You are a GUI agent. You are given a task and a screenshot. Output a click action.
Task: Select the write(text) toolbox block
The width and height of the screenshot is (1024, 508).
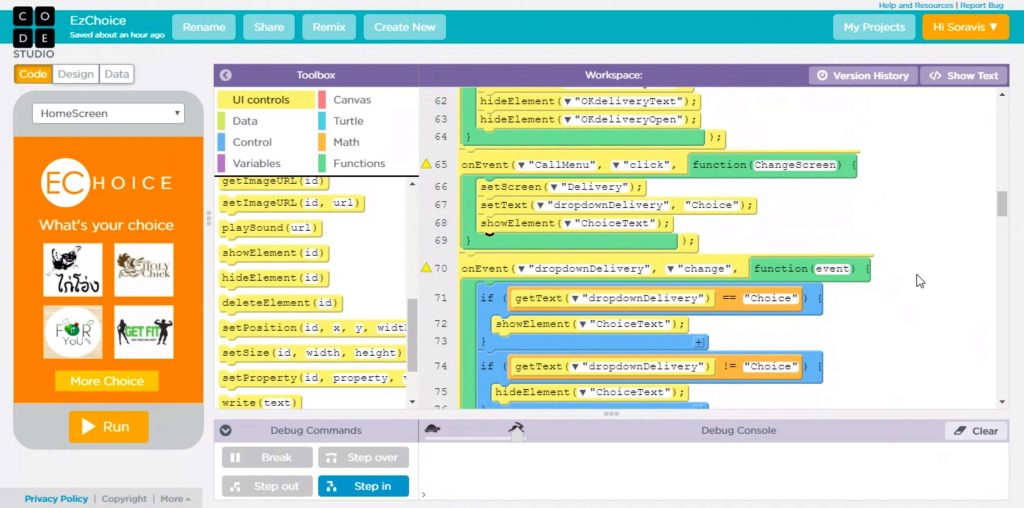tap(260, 403)
